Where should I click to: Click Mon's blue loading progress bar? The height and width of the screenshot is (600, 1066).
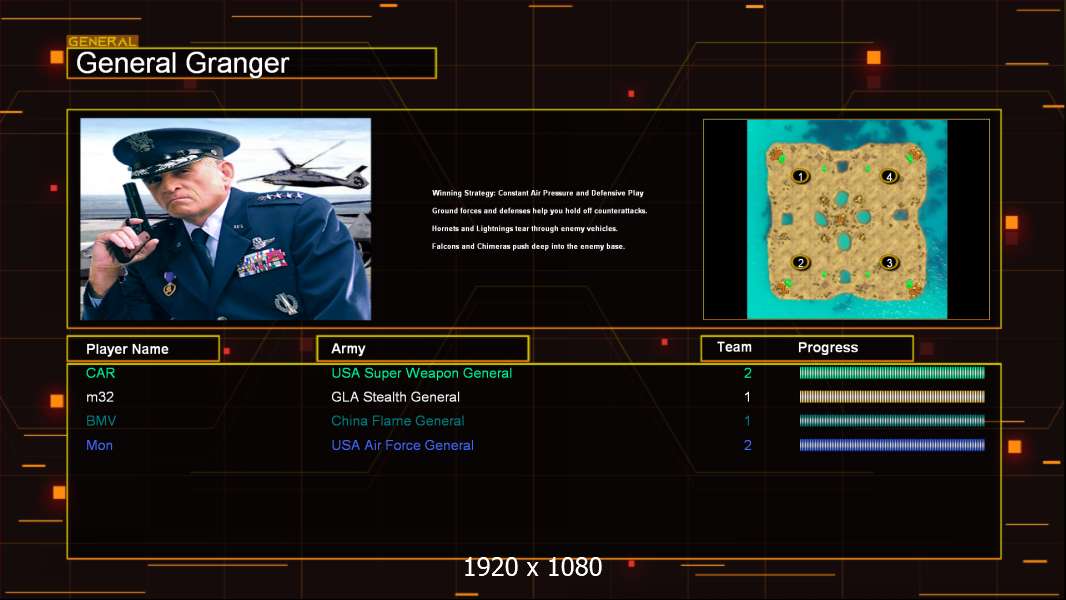892,445
